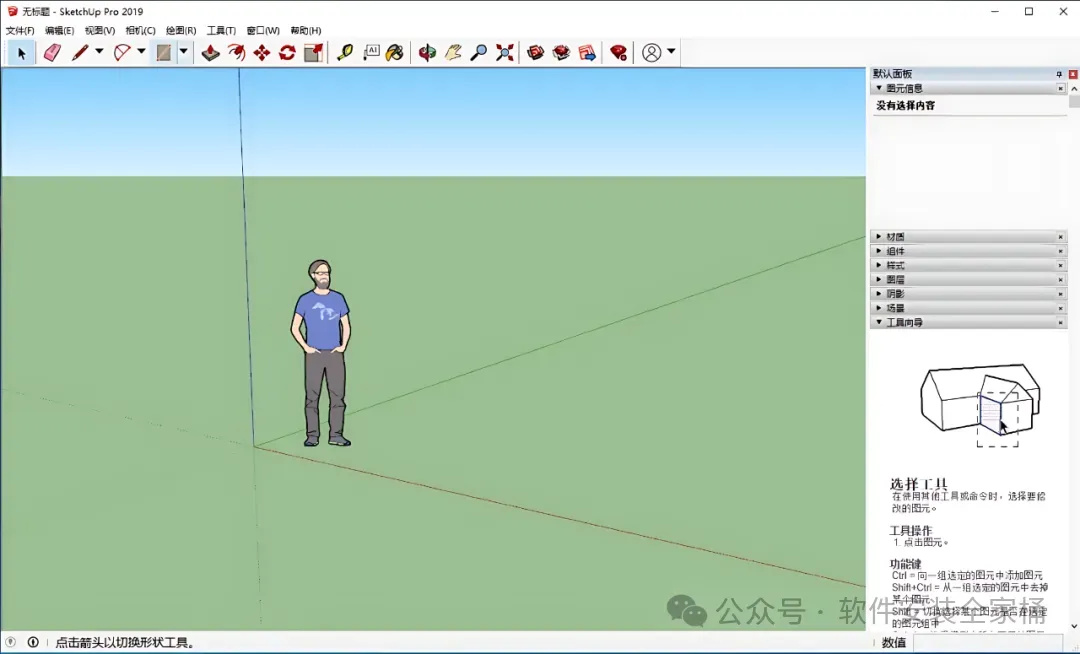Image resolution: width=1080 pixels, height=654 pixels.
Task: Open the 相机(C) menu
Action: [x=141, y=30]
